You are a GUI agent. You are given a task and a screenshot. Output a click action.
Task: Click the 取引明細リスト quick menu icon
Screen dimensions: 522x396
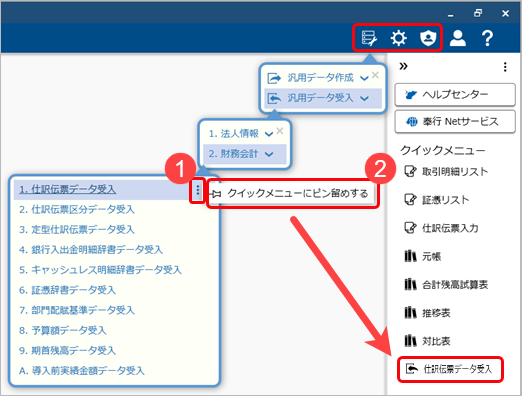tap(410, 171)
